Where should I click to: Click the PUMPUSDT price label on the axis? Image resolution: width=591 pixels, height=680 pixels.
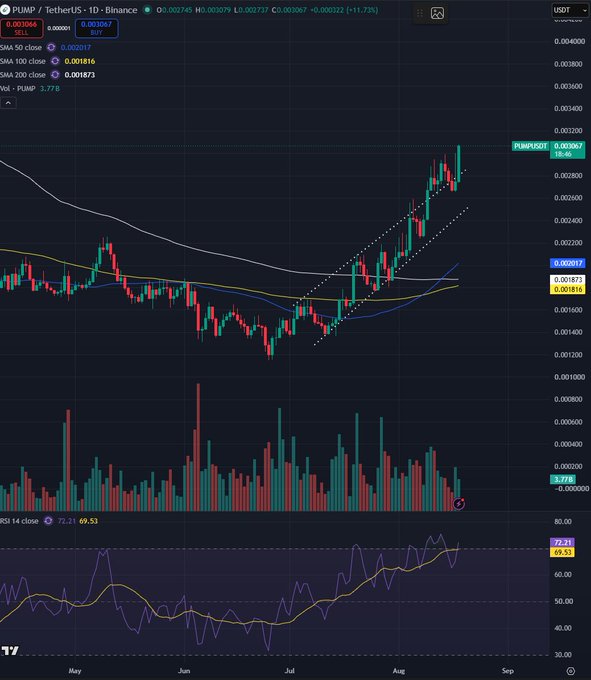click(530, 146)
